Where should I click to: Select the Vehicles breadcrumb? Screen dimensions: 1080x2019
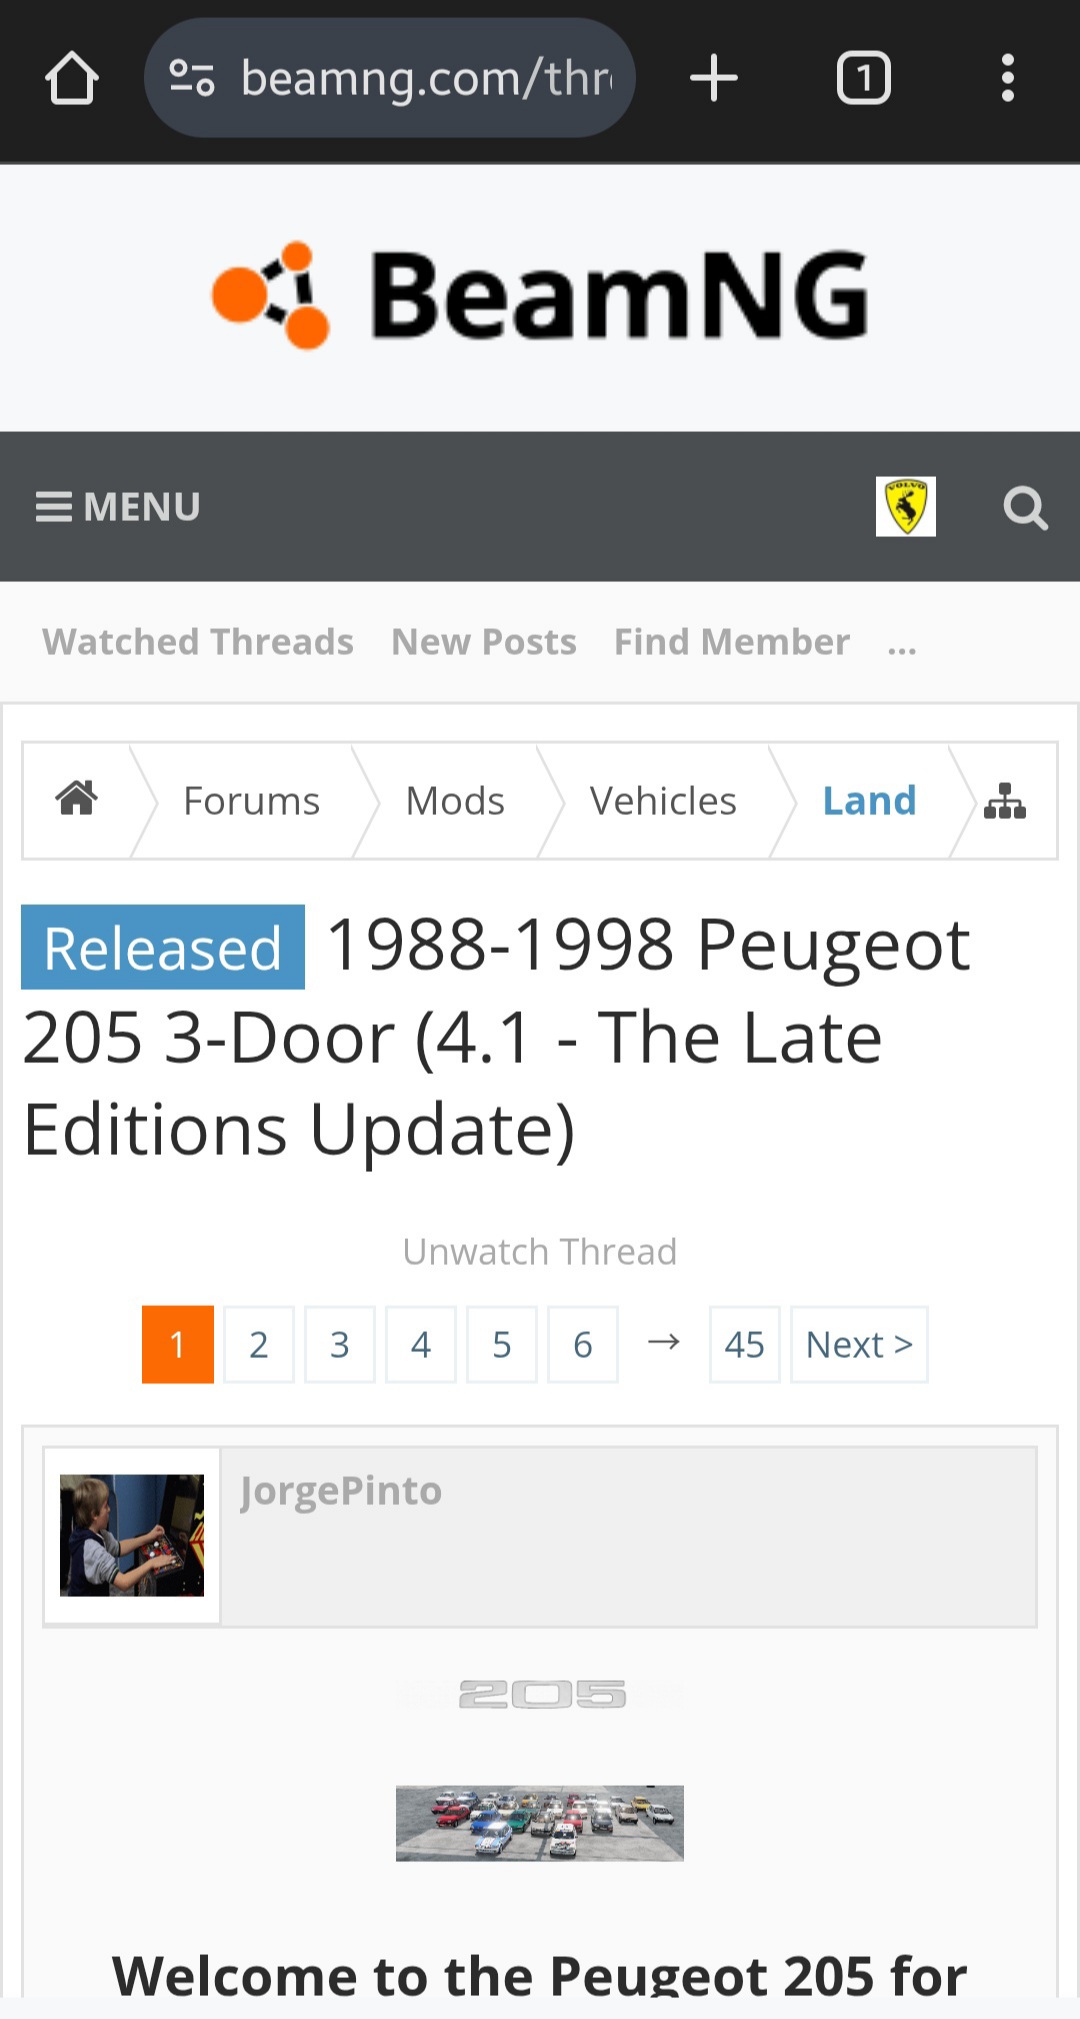pyautogui.click(x=663, y=801)
